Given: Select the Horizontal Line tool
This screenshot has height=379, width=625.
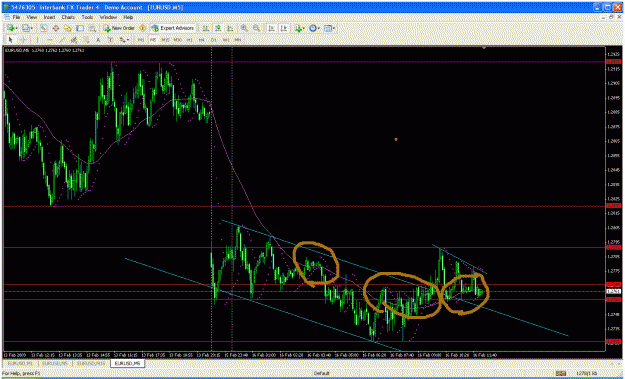Looking at the screenshot, I should [50, 40].
